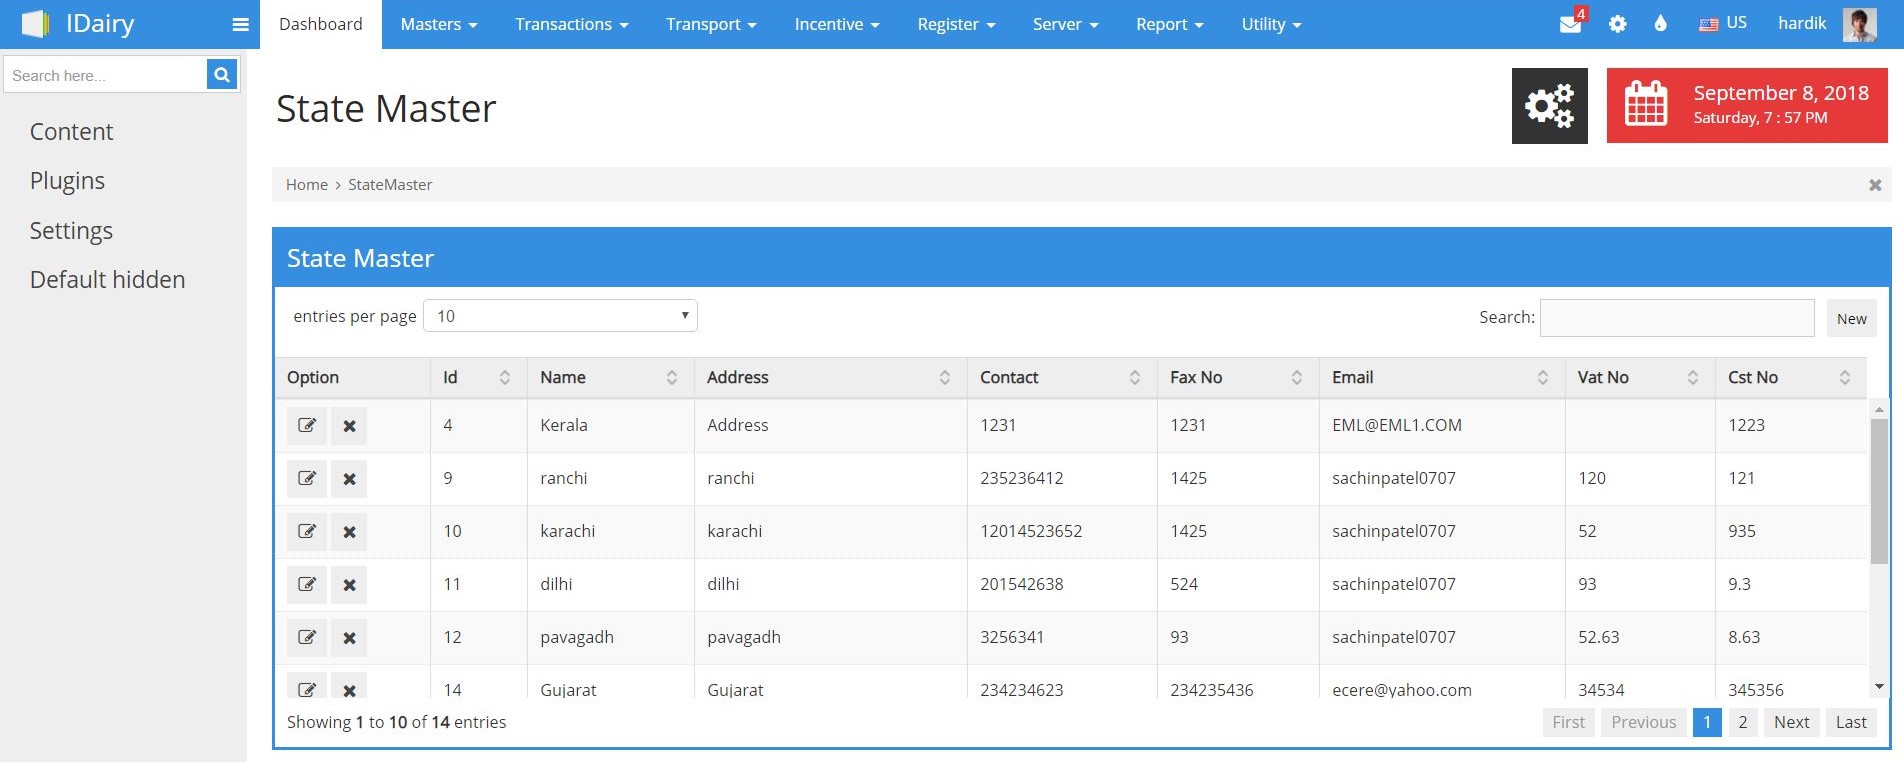This screenshot has height=762, width=1904.
Task: Edit the Kerala row
Action: [307, 425]
